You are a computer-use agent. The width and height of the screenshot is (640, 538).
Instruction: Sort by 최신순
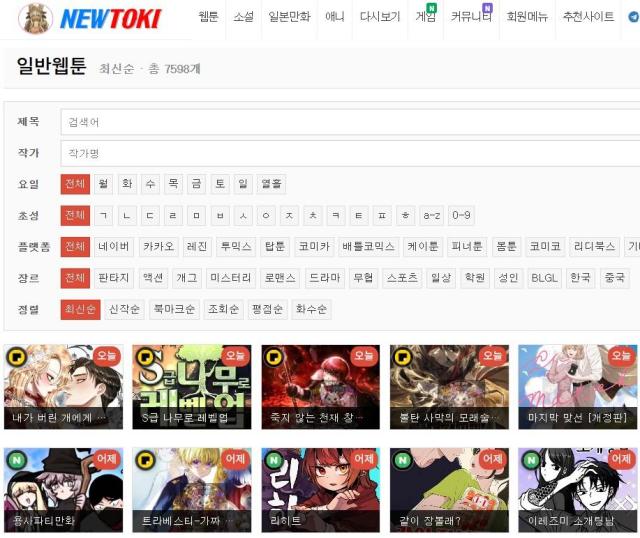pyautogui.click(x=80, y=310)
